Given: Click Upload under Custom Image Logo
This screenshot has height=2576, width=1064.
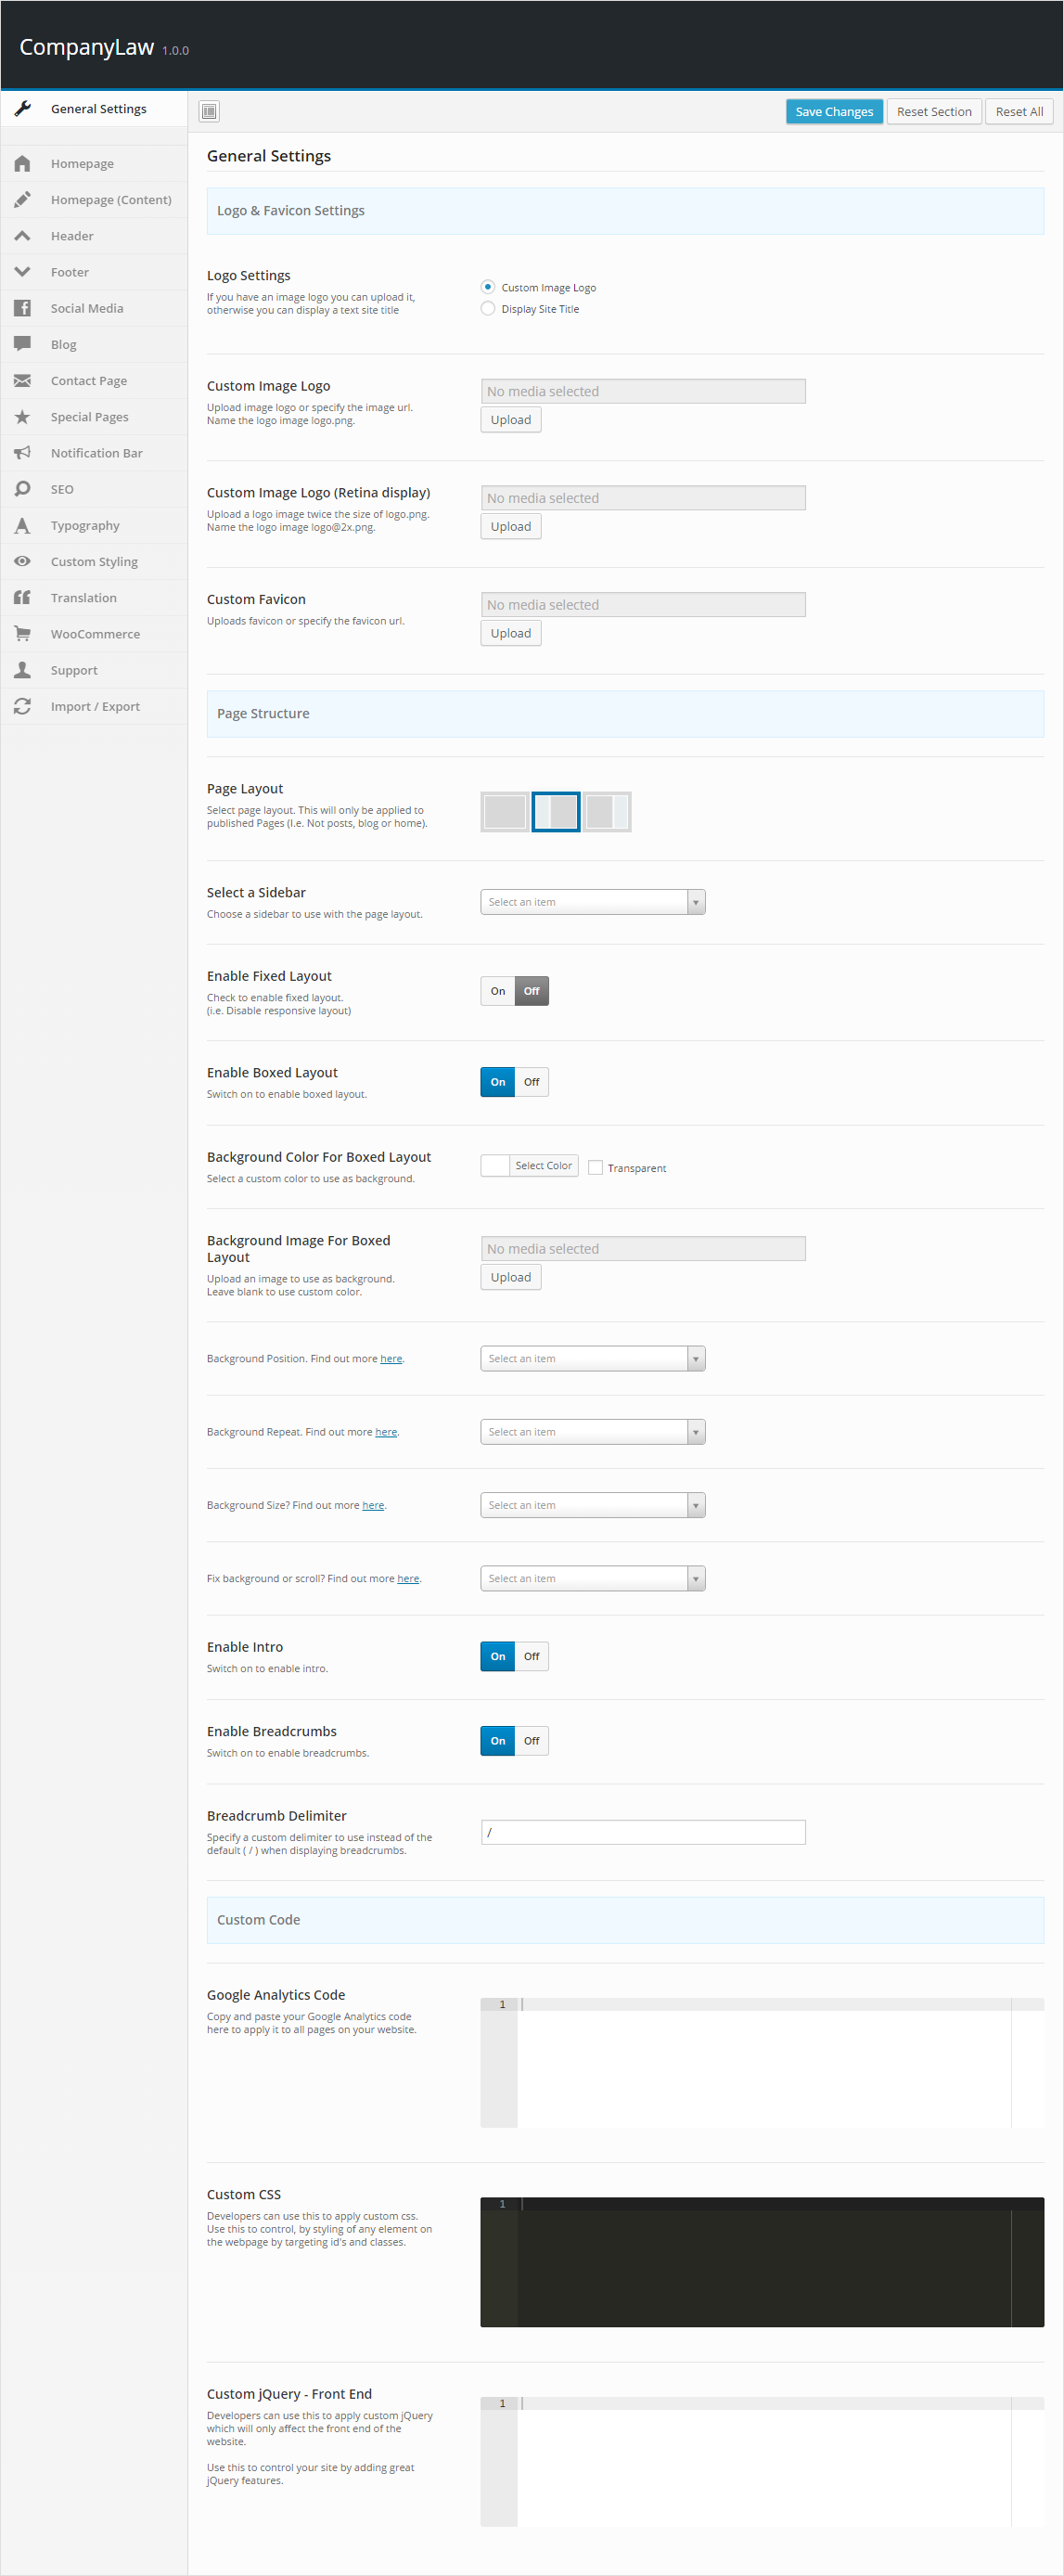Looking at the screenshot, I should point(511,420).
